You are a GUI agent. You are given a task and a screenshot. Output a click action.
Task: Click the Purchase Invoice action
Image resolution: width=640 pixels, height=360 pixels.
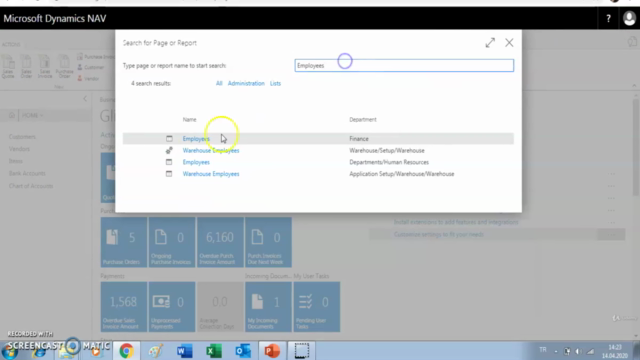96,57
